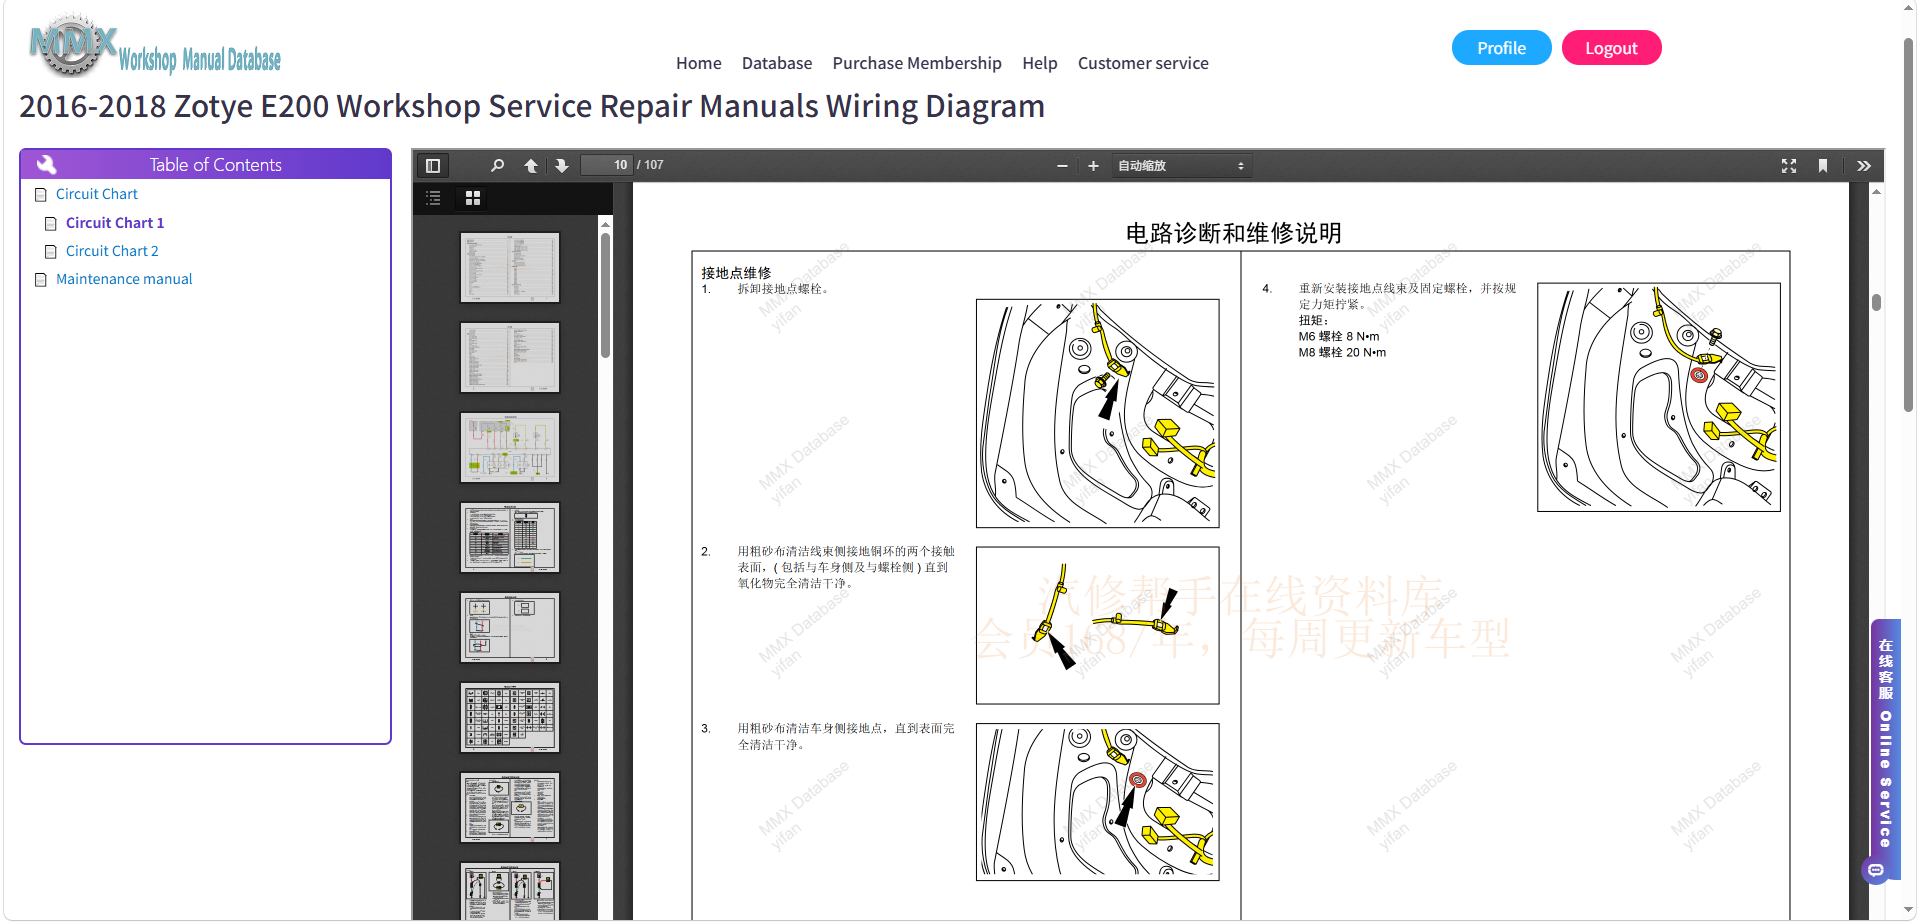The image size is (1919, 922).
Task: Select the colored wiring diagram thumbnail
Action: point(510,448)
